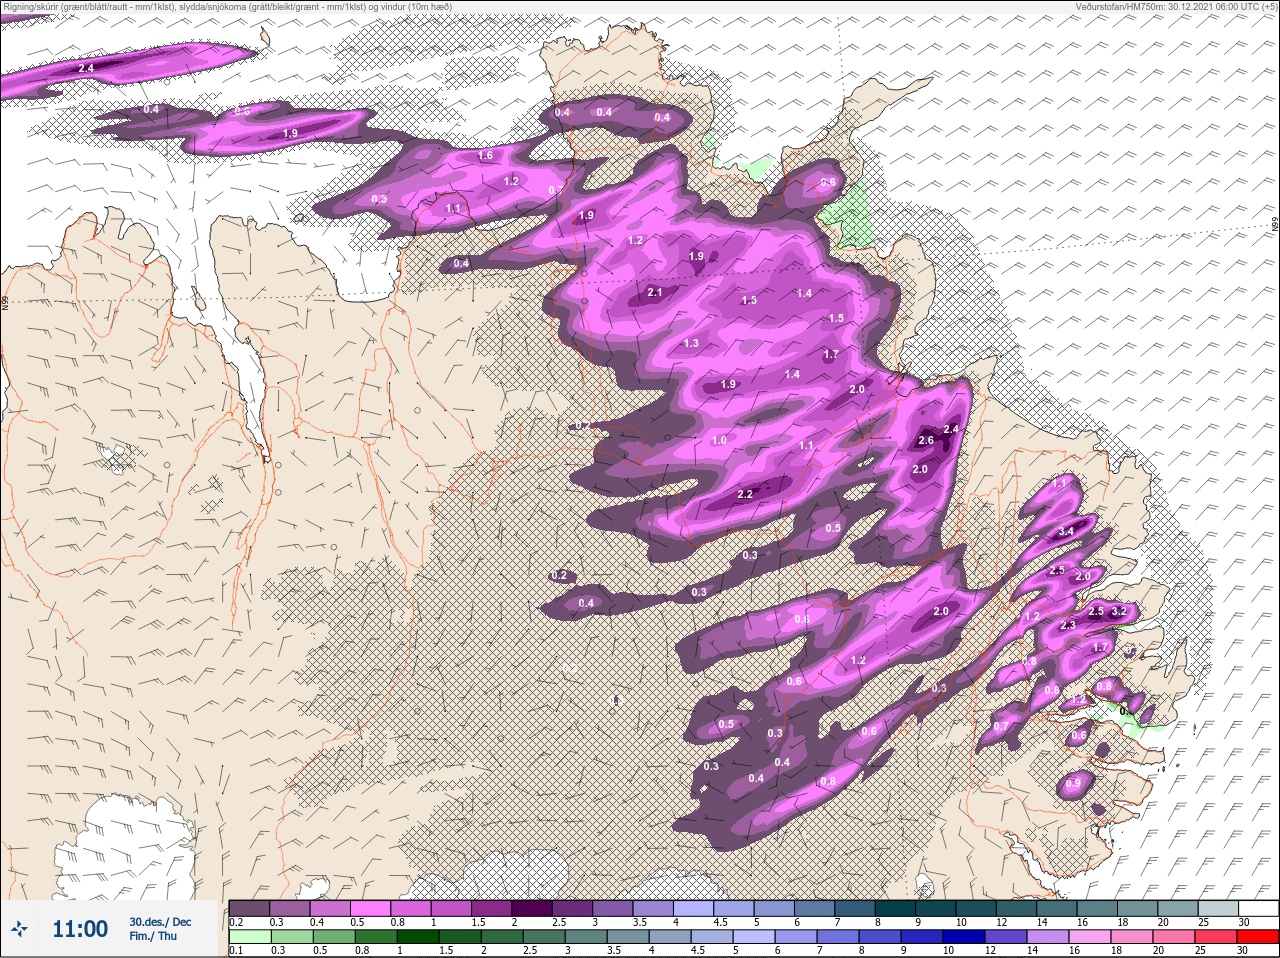Click the 2.2 precipitation value on the map
Viewport: 1280px width, 958px height.
745,494
